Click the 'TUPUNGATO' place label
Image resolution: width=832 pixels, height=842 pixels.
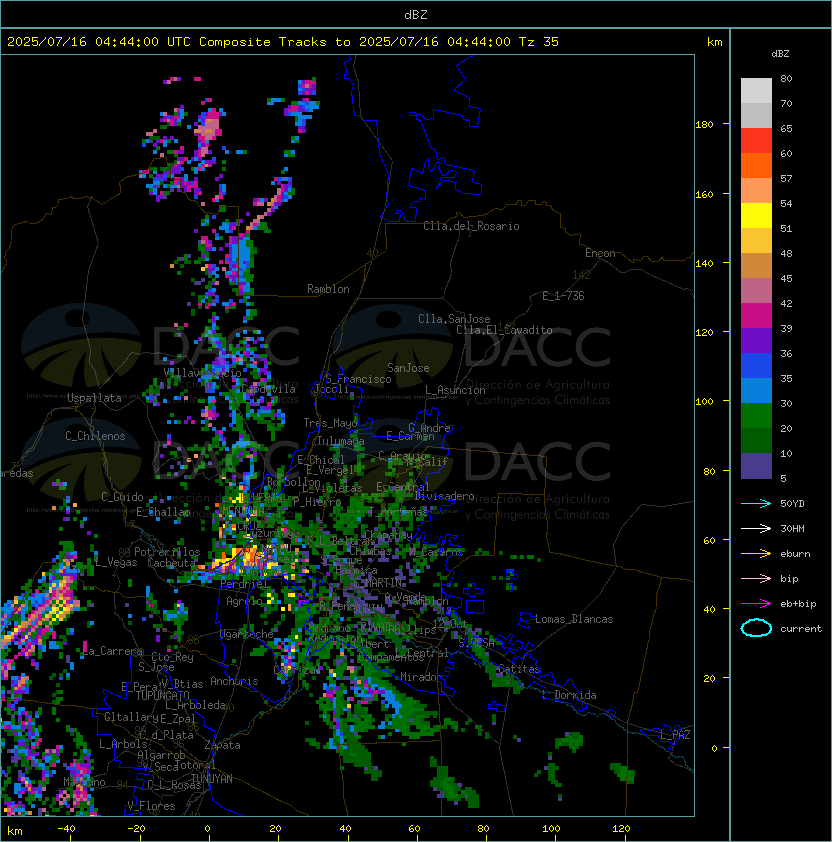click(162, 695)
